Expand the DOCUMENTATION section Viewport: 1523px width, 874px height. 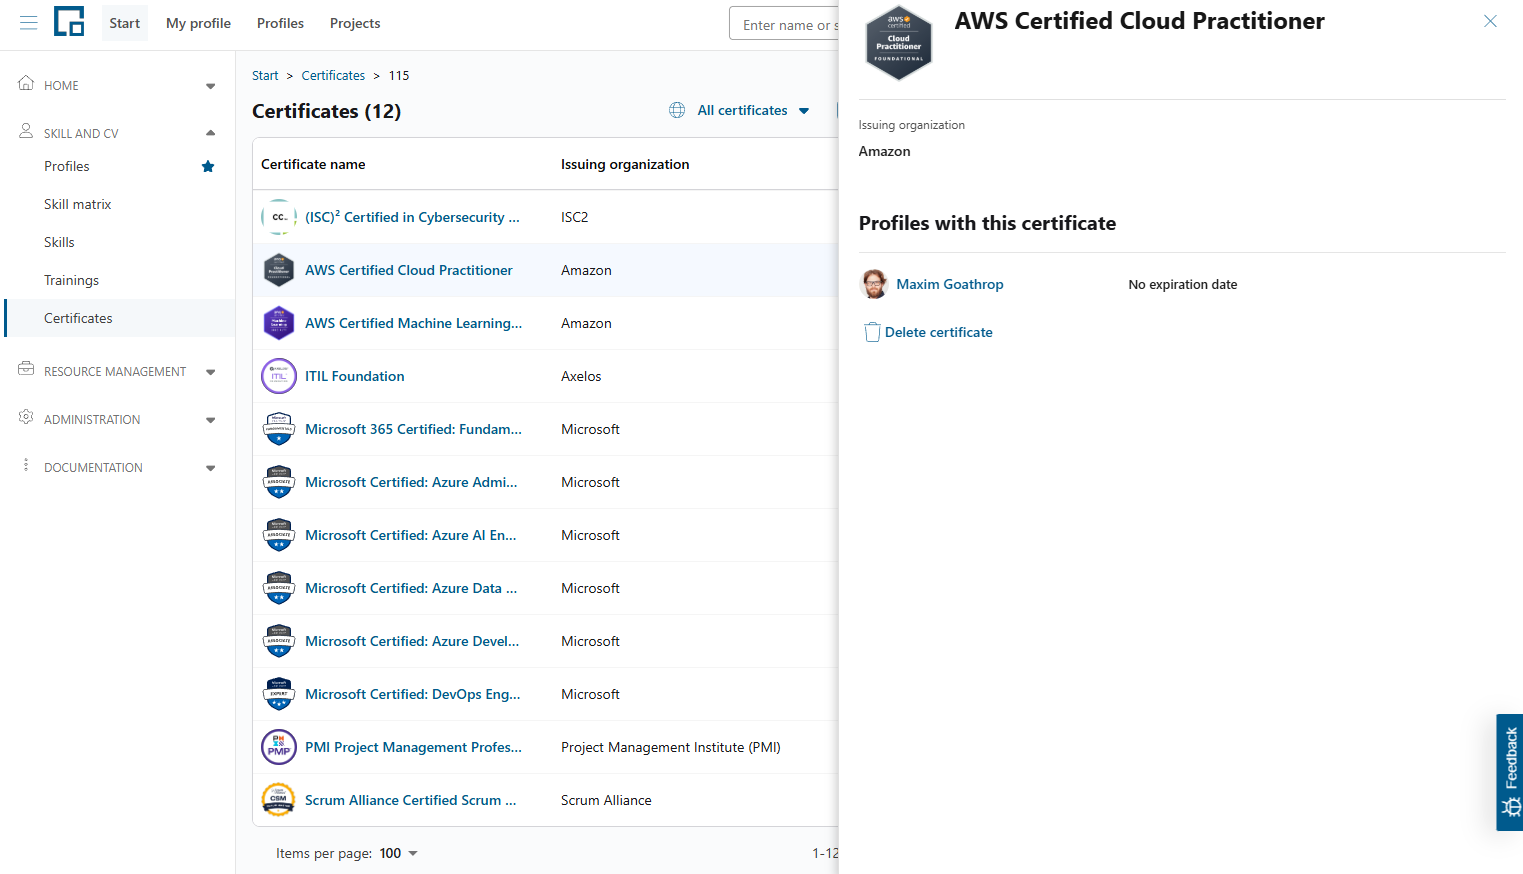[x=210, y=468]
